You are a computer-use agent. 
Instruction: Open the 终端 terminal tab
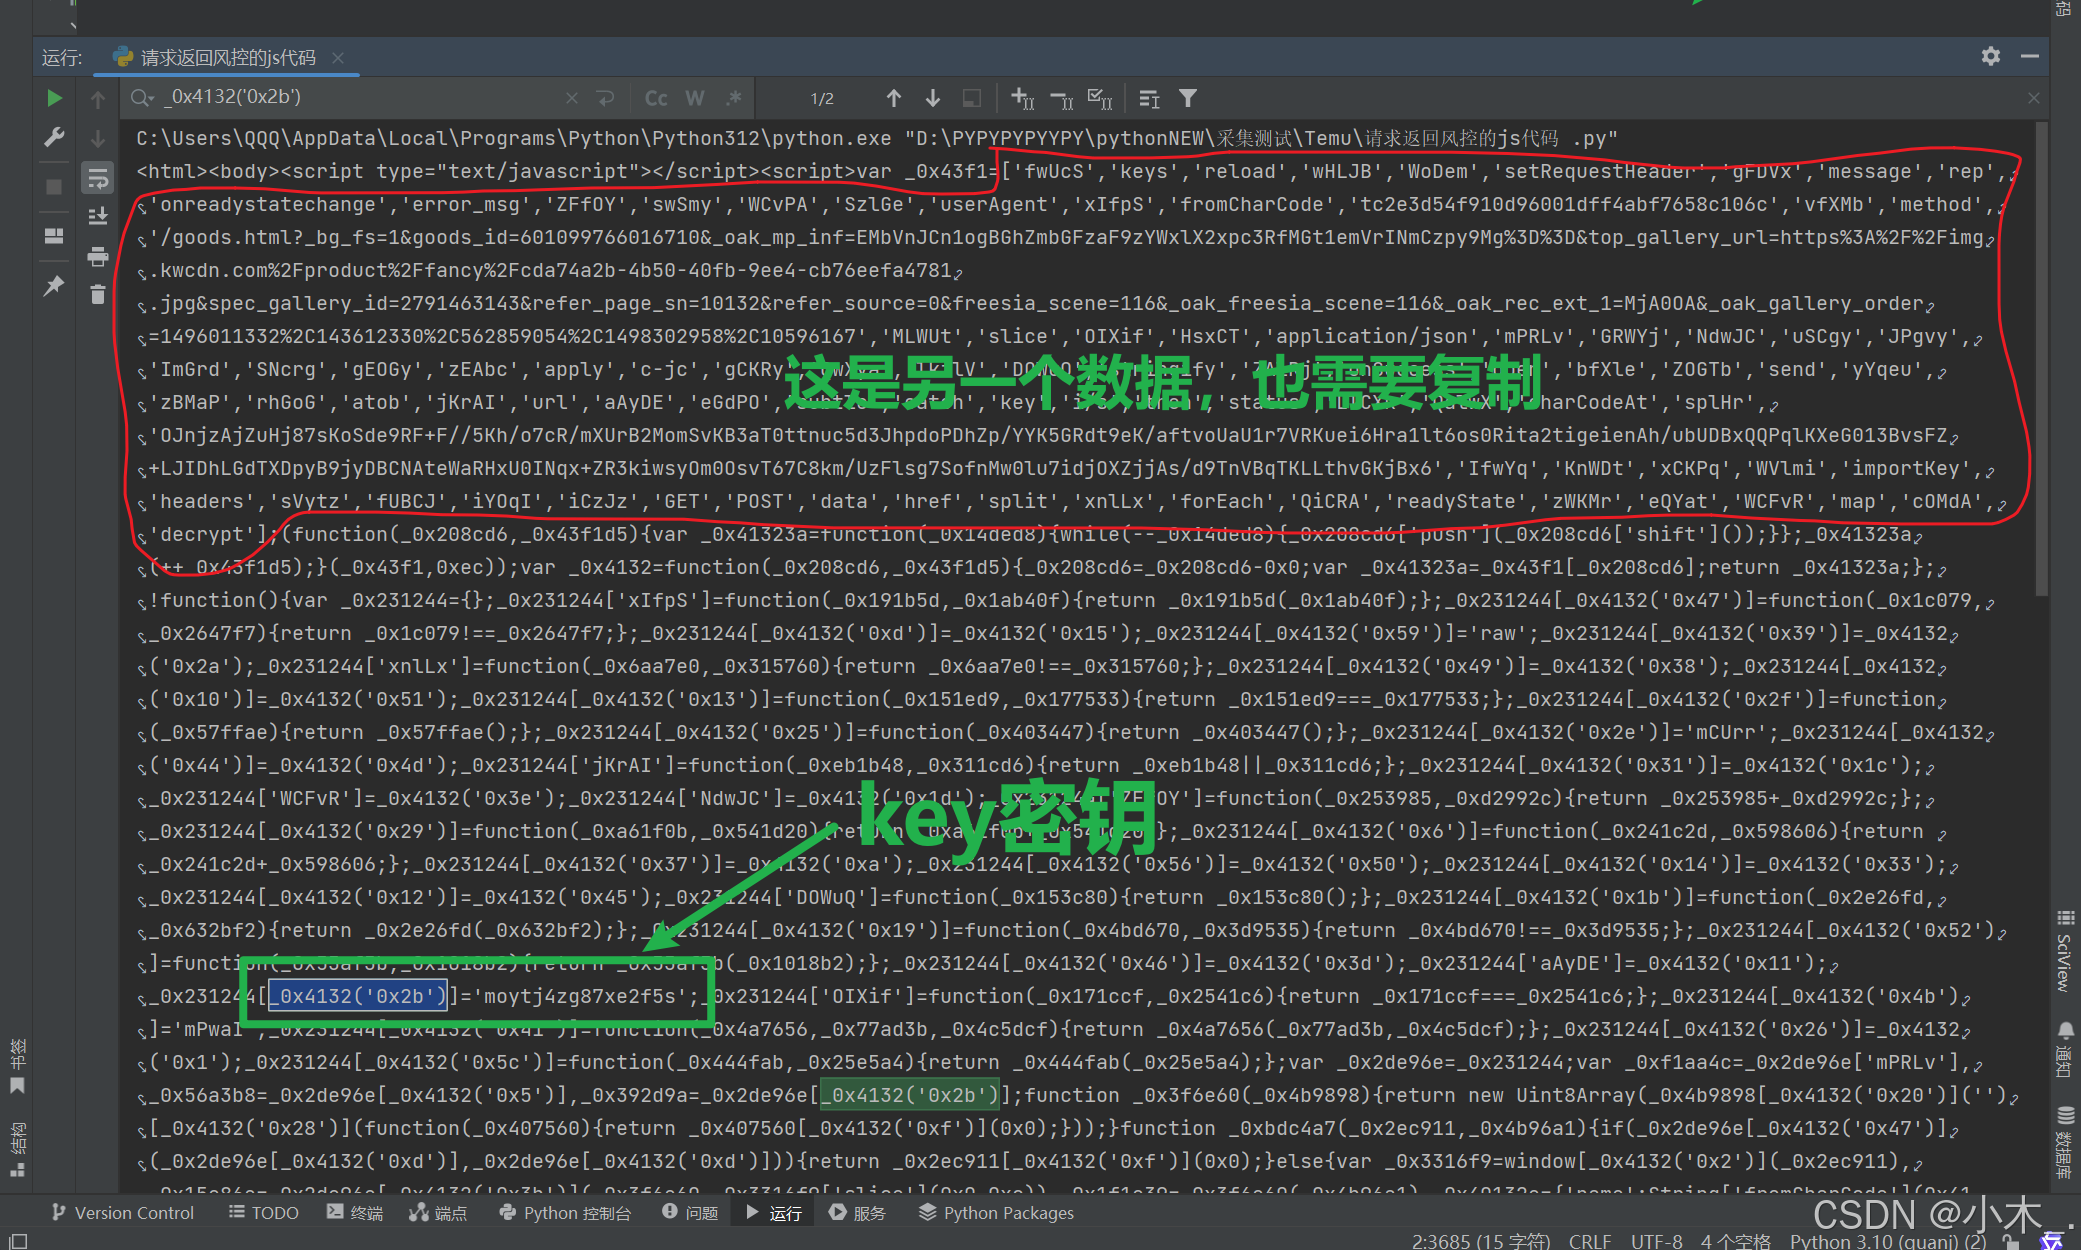[x=355, y=1213]
